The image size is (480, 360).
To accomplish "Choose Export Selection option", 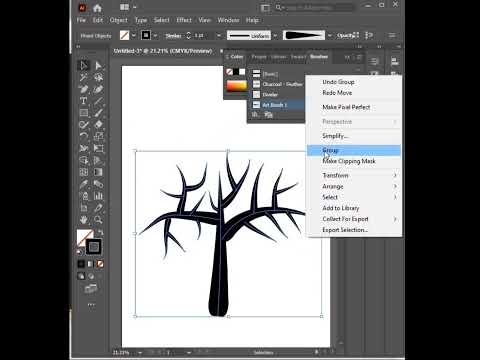I will [x=354, y=230].
